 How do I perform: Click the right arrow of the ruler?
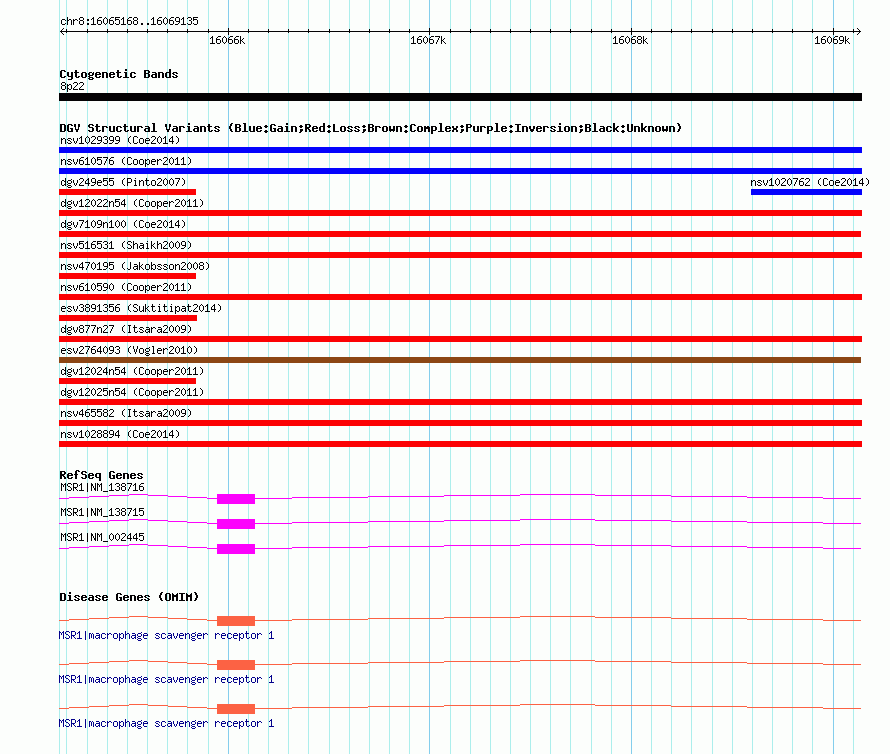coord(858,31)
